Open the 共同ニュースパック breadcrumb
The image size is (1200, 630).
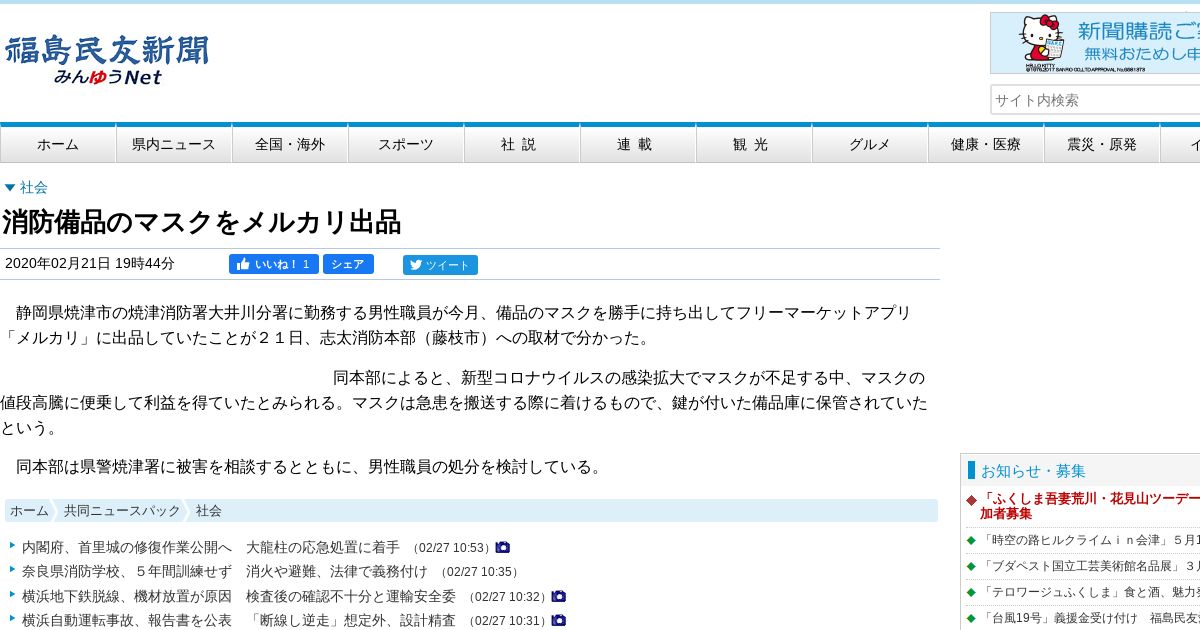pos(122,511)
